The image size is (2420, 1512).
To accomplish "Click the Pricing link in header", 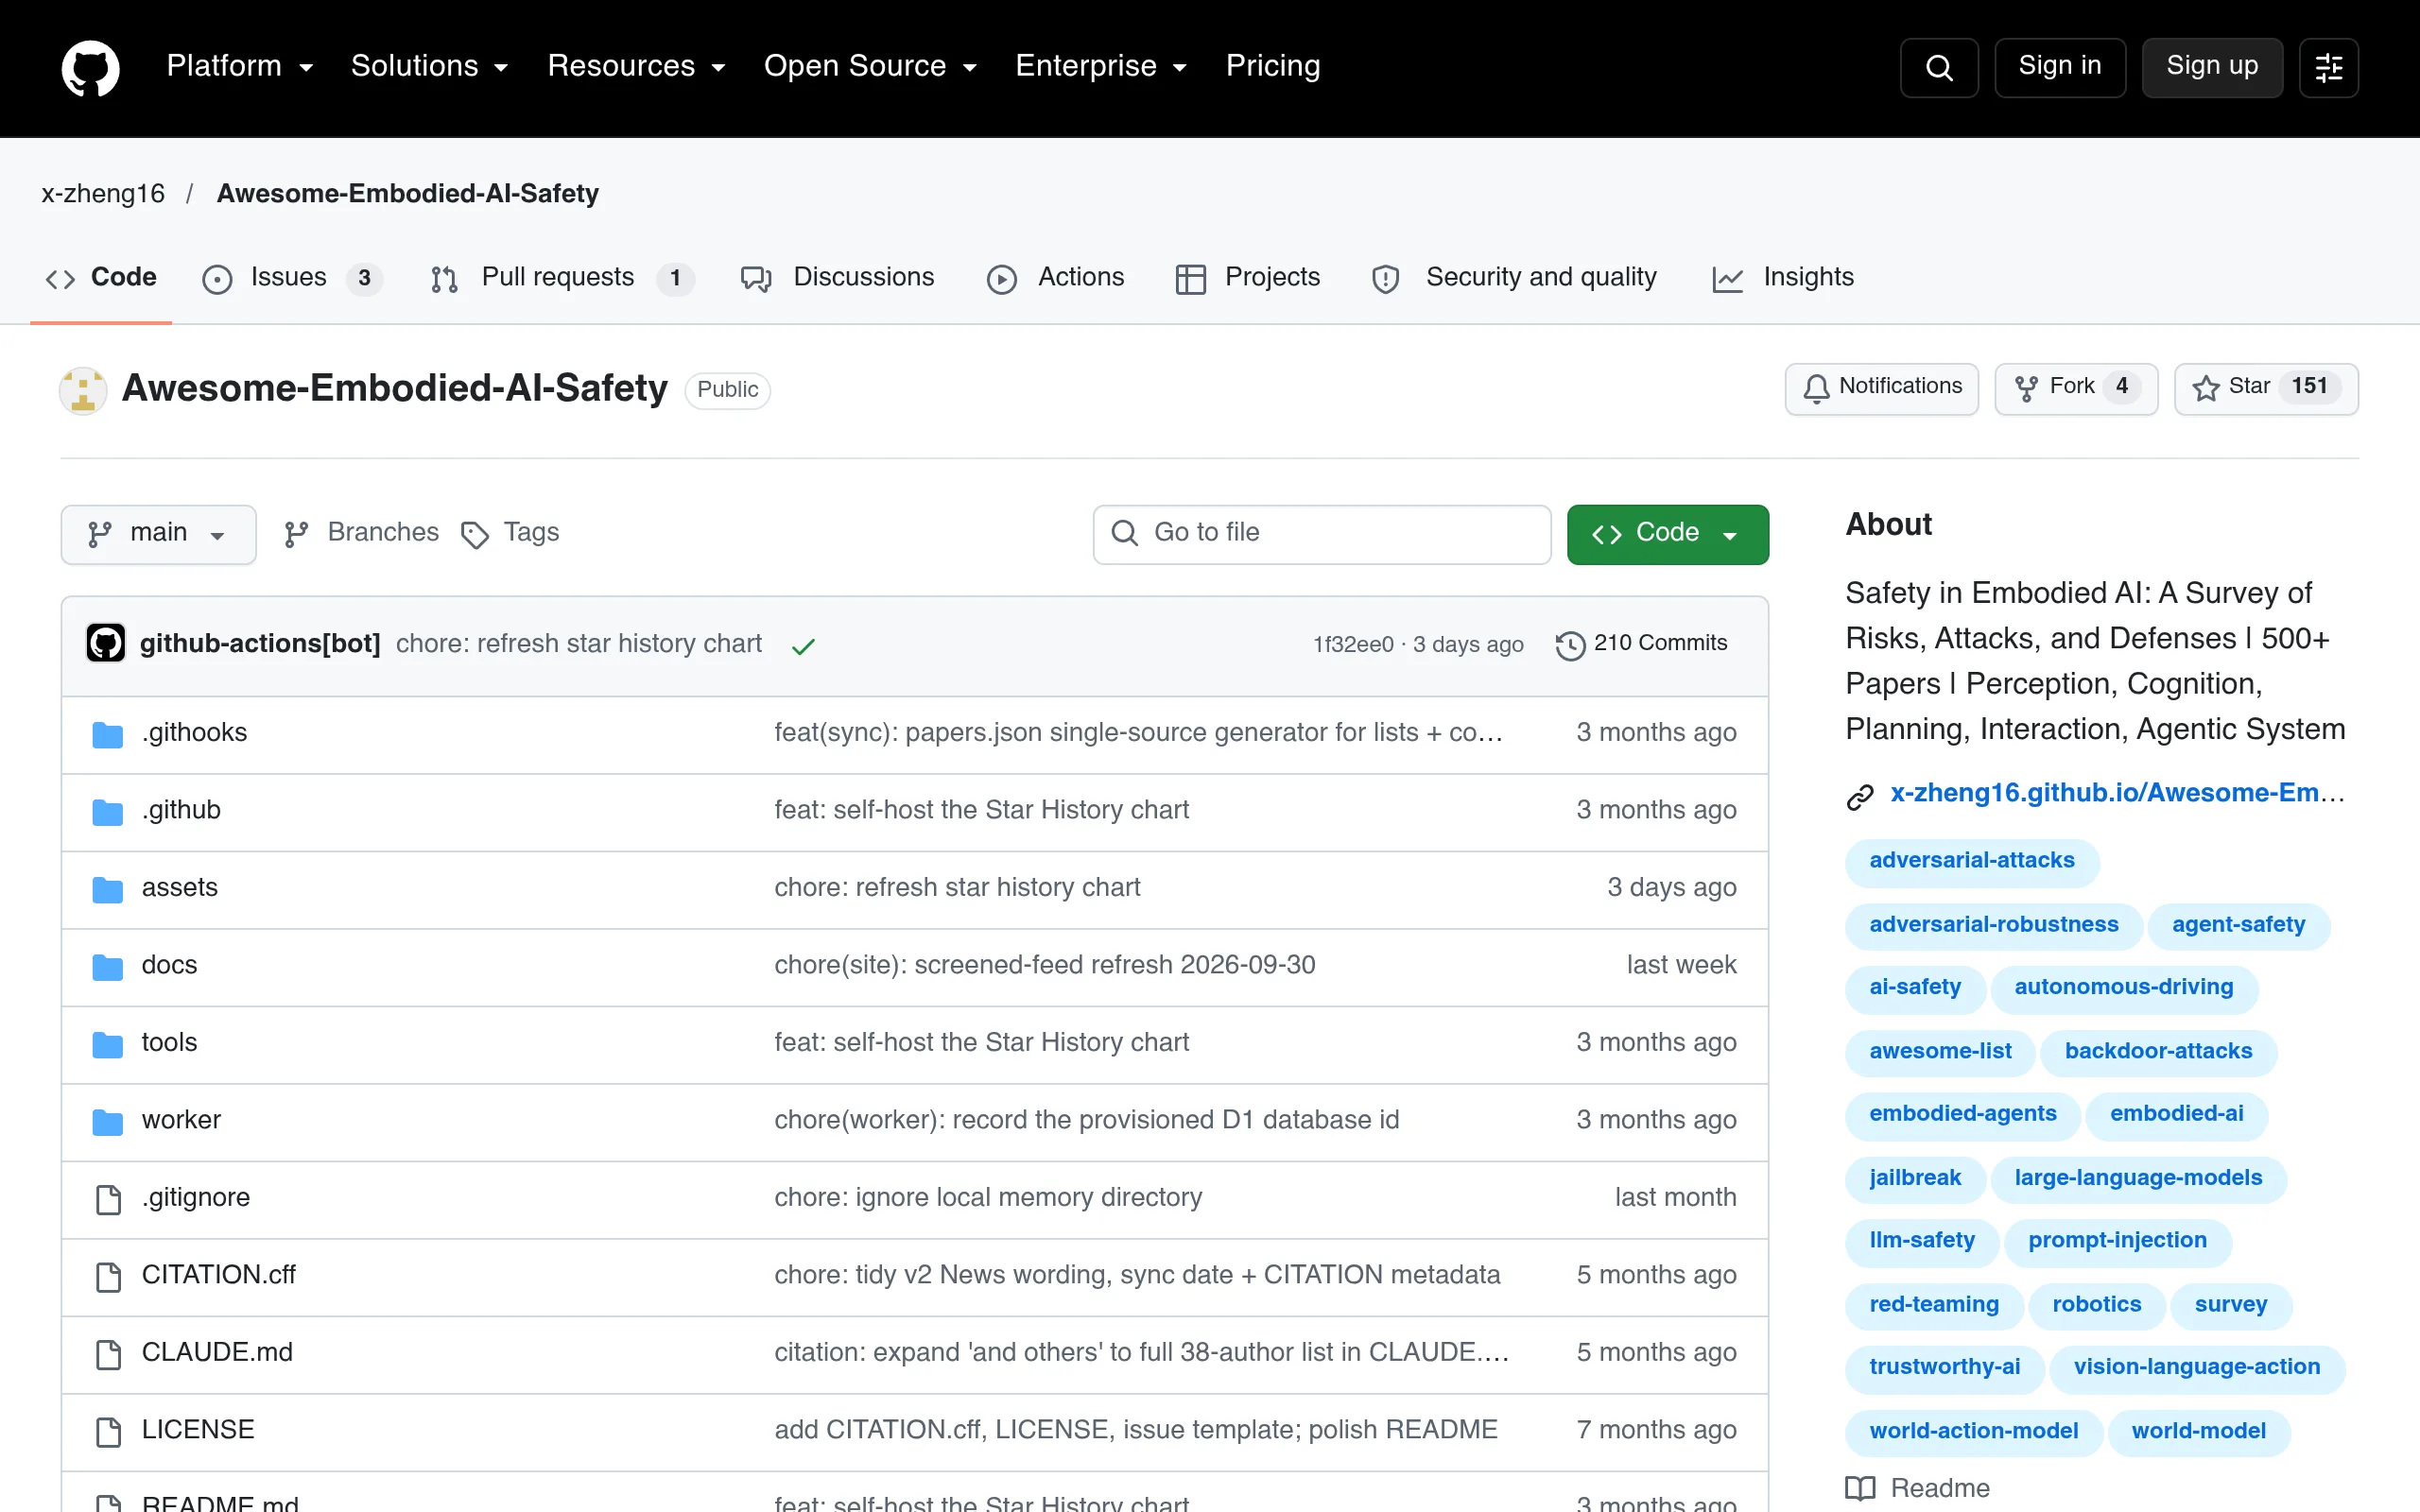I will point(1273,66).
